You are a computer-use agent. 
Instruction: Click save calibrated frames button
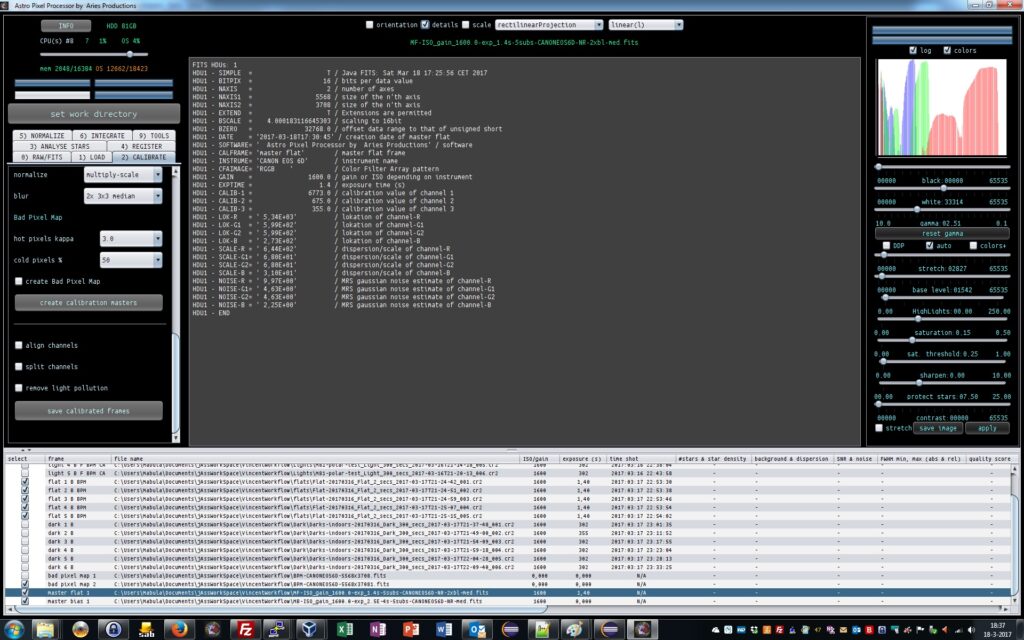88,411
